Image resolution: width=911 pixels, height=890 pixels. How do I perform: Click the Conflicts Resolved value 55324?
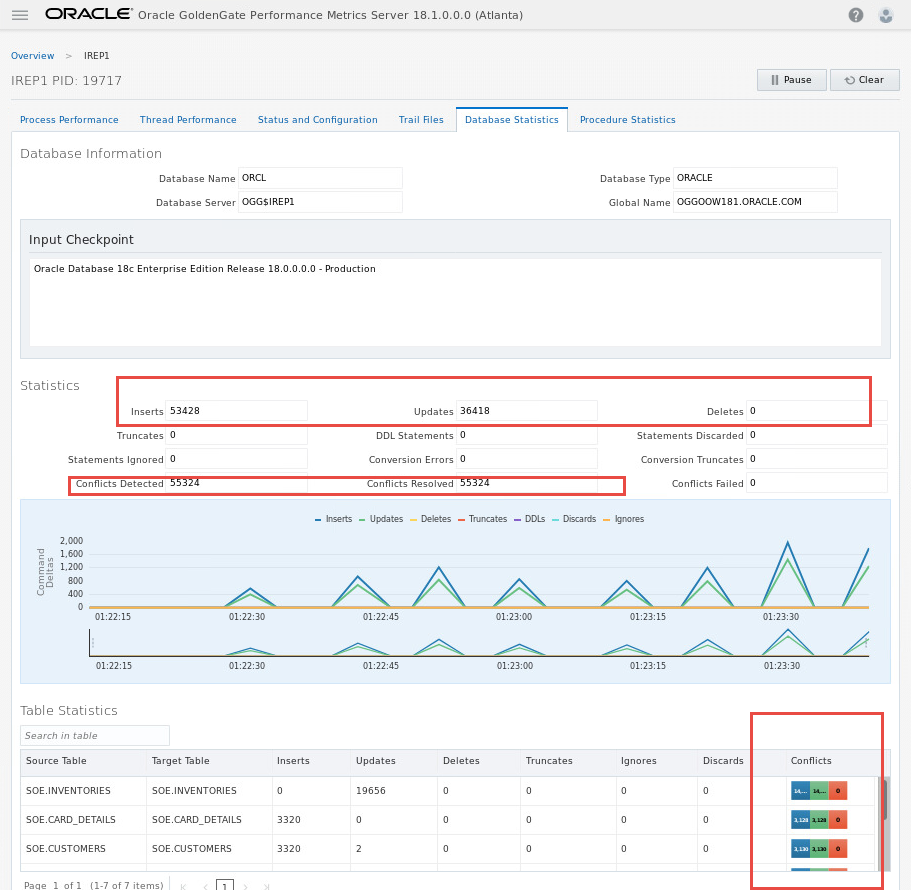tap(526, 483)
